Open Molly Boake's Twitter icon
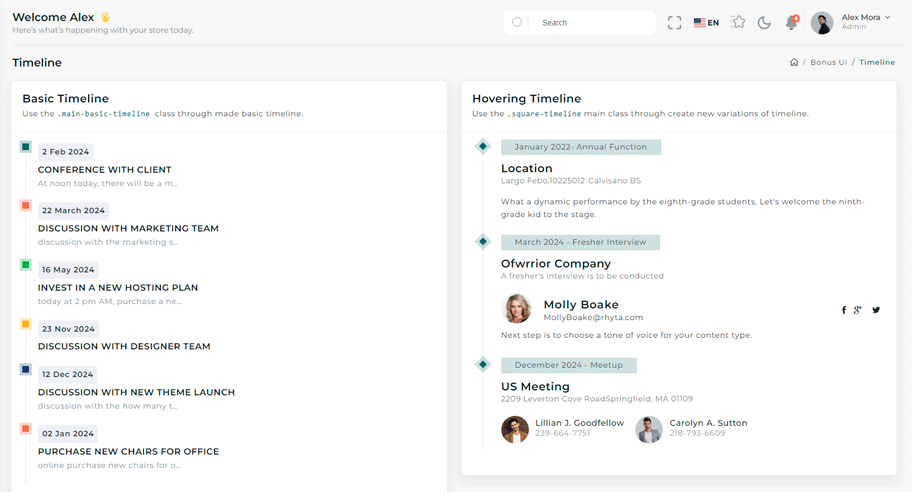The width and height of the screenshot is (913, 492). click(x=876, y=310)
